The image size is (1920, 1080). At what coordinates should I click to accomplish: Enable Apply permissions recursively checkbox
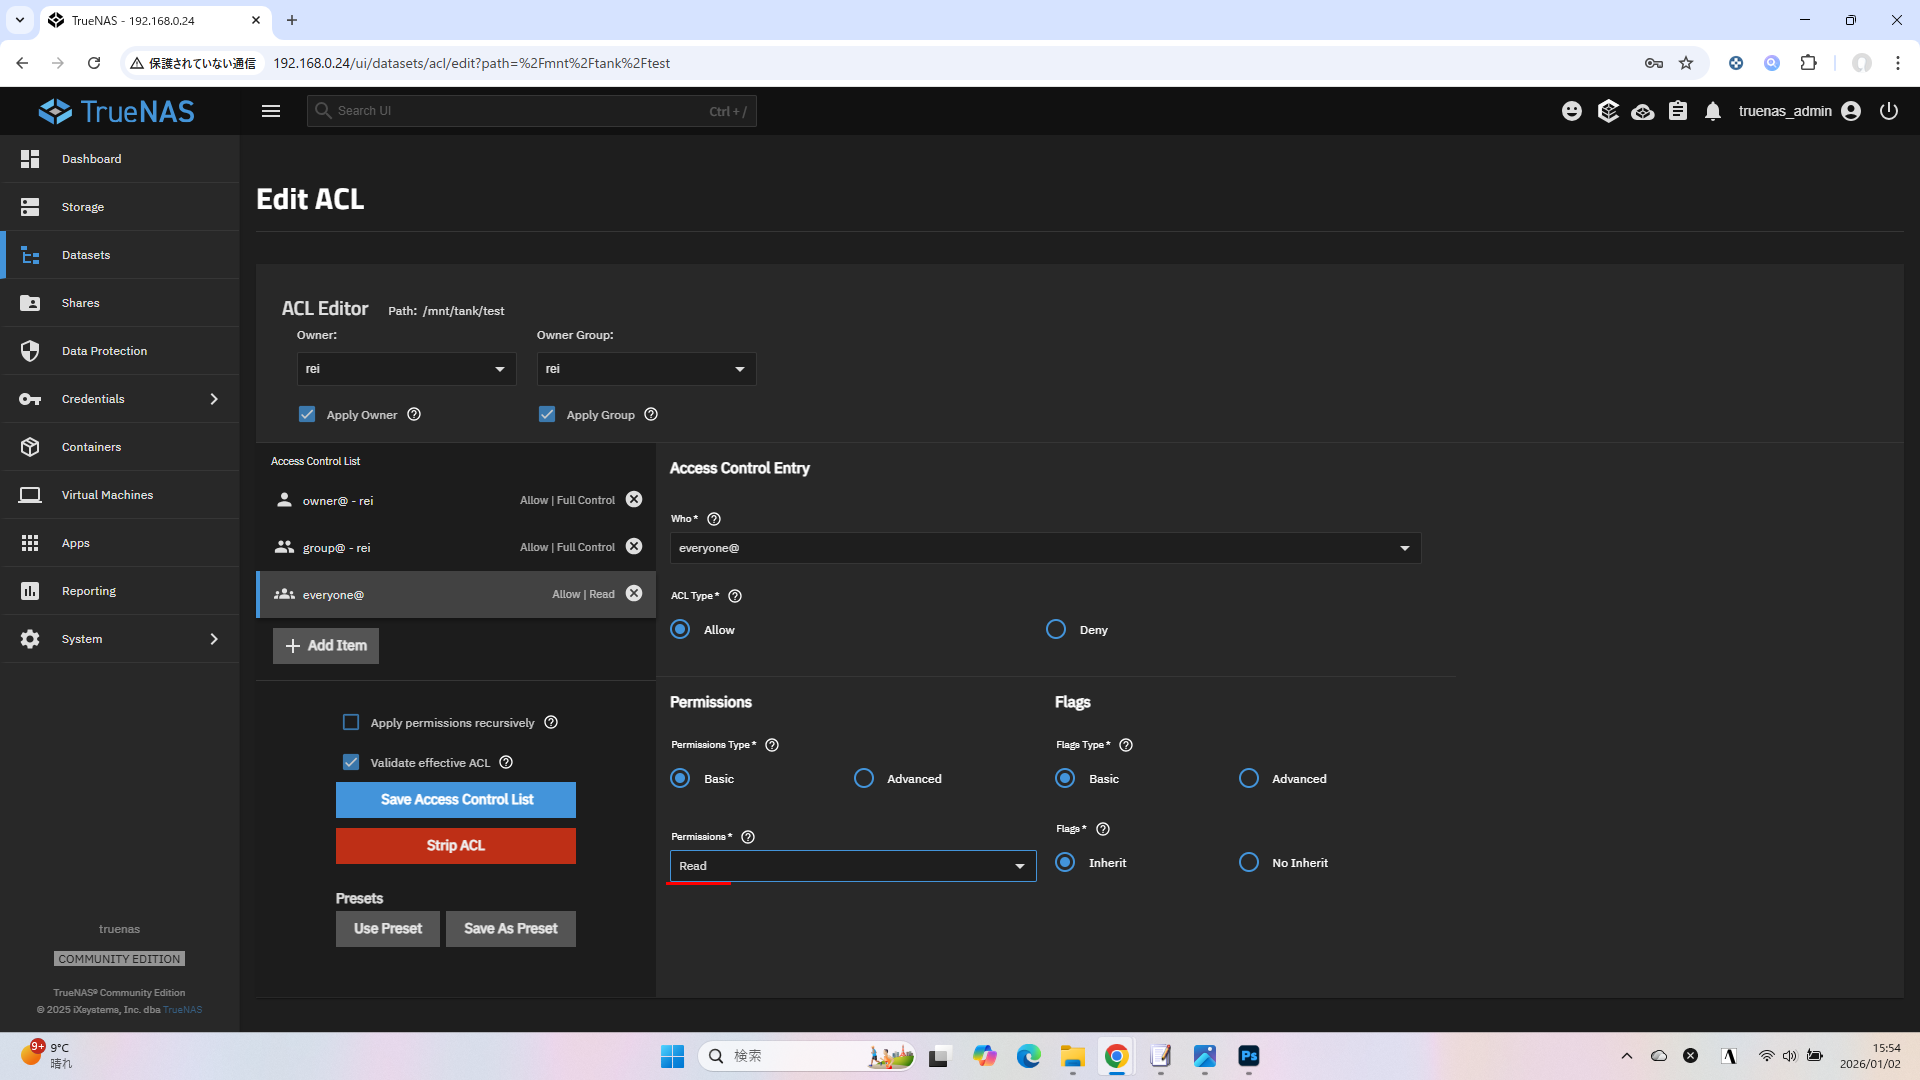(351, 722)
